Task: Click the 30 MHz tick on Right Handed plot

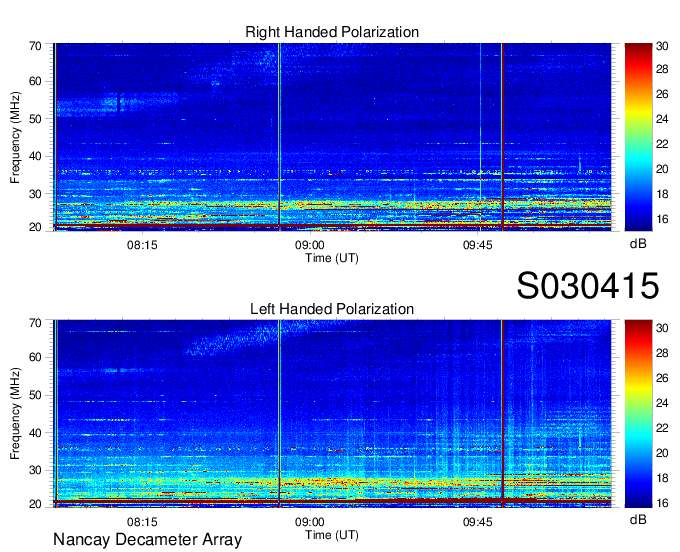Action: pyautogui.click(x=35, y=194)
